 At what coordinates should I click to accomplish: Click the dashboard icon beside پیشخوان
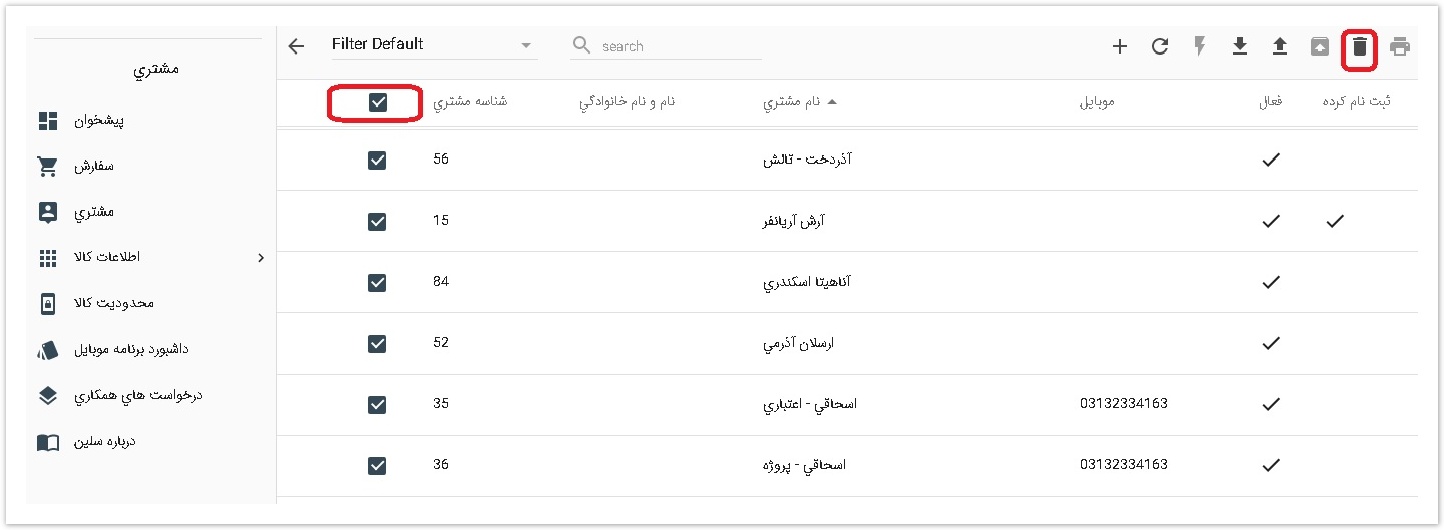click(48, 121)
